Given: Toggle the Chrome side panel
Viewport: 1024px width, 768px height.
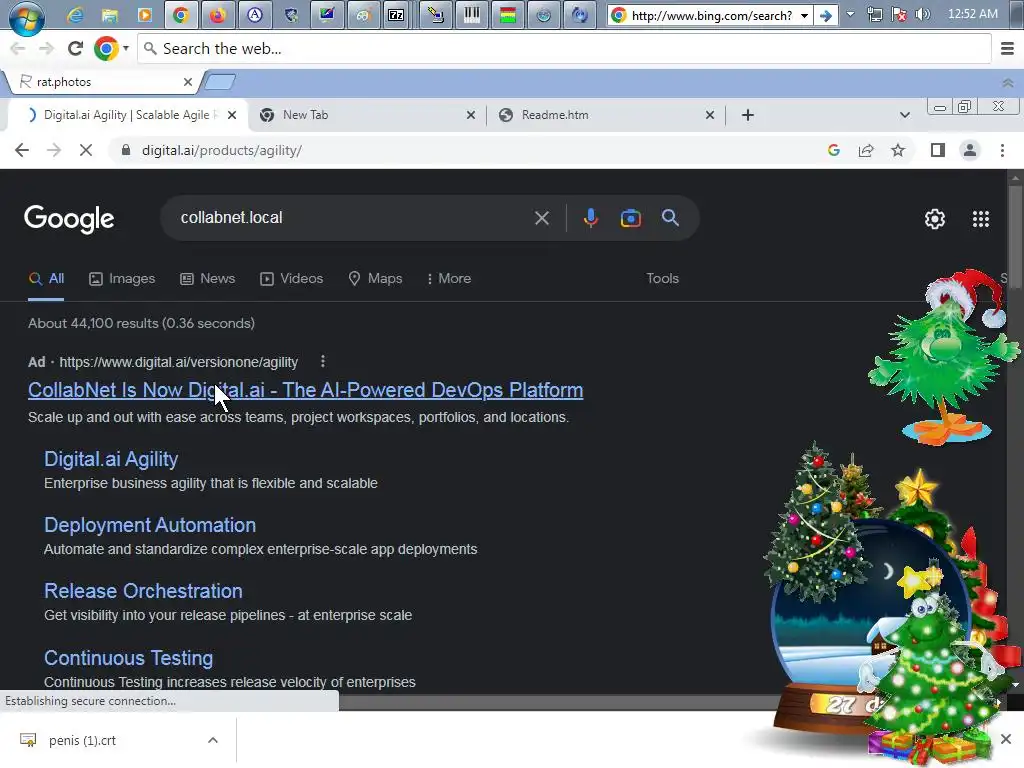Looking at the screenshot, I should click(938, 150).
